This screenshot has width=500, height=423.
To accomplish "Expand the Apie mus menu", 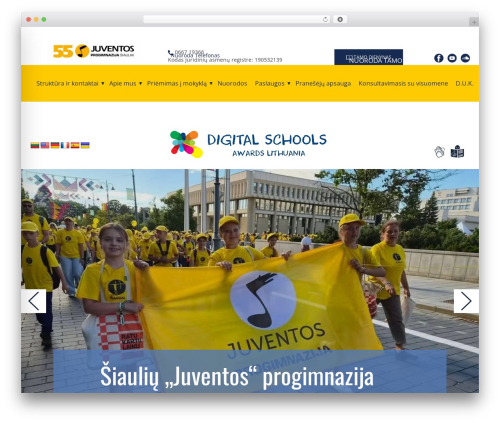I will [x=125, y=83].
